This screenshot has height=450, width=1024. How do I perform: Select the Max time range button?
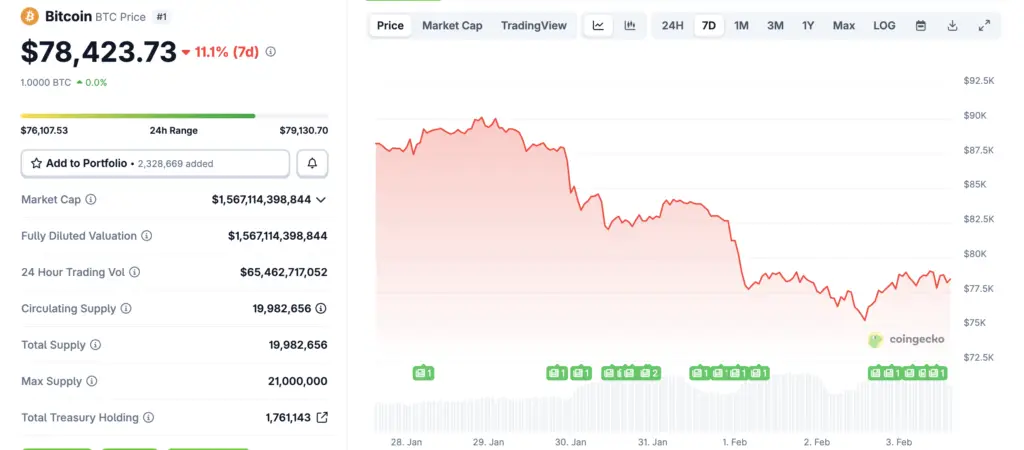tap(844, 25)
